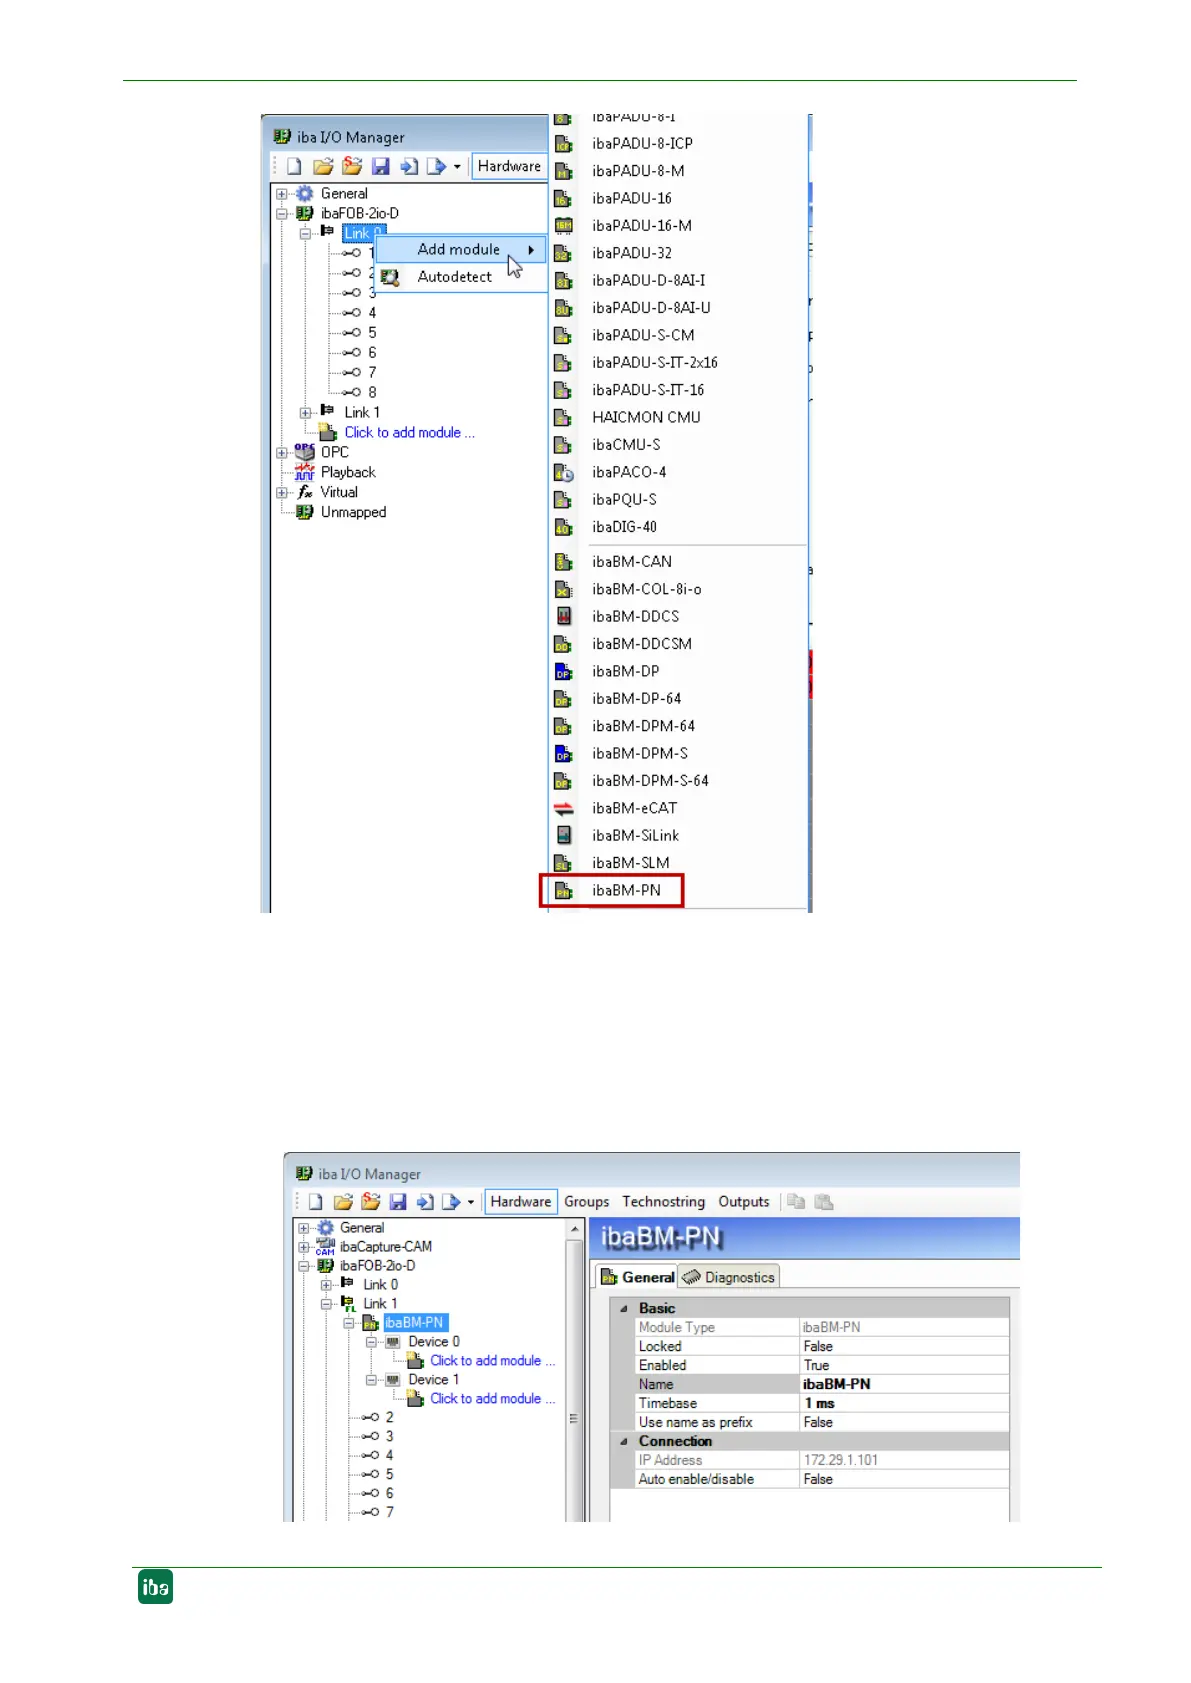Select ibaDIG-40 in the module list
Image resolution: width=1191 pixels, height=1683 pixels.
pos(624,527)
